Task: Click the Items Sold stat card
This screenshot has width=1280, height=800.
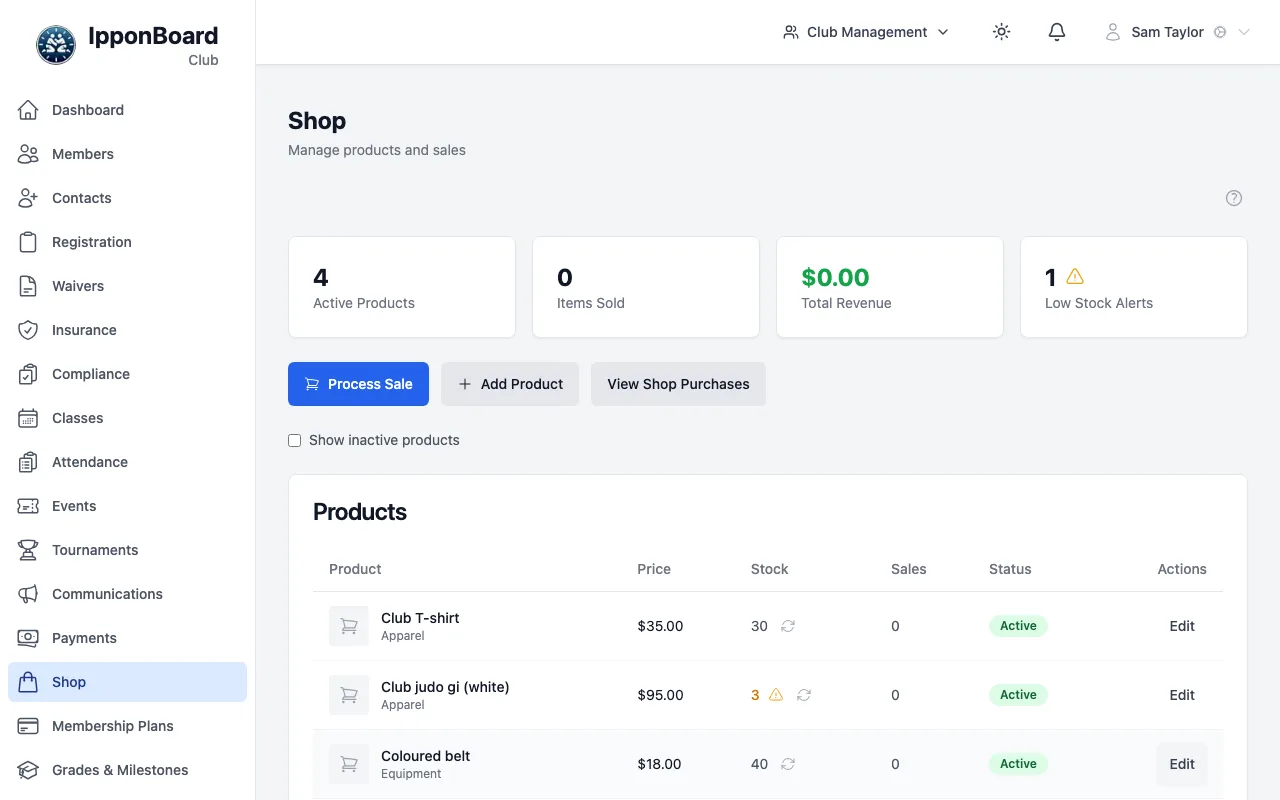Action: (x=646, y=287)
